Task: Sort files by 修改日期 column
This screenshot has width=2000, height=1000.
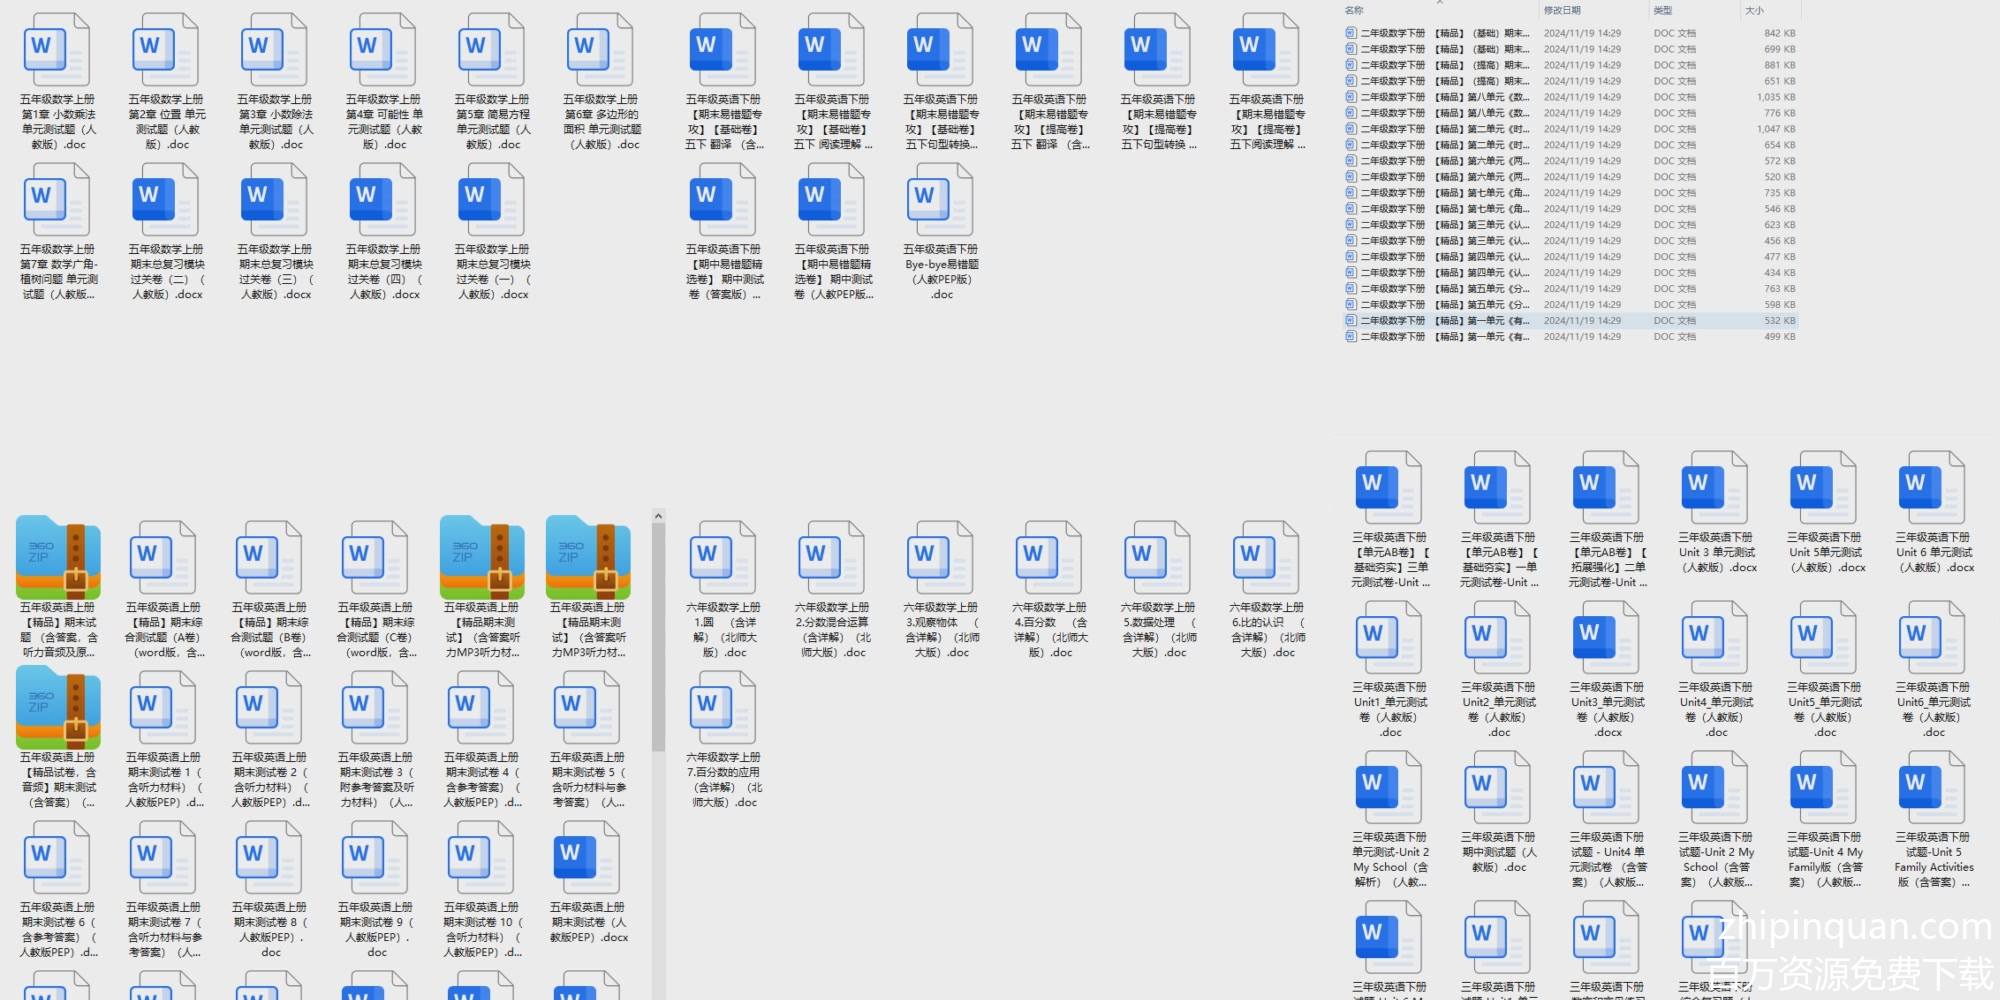Action: coord(1562,10)
